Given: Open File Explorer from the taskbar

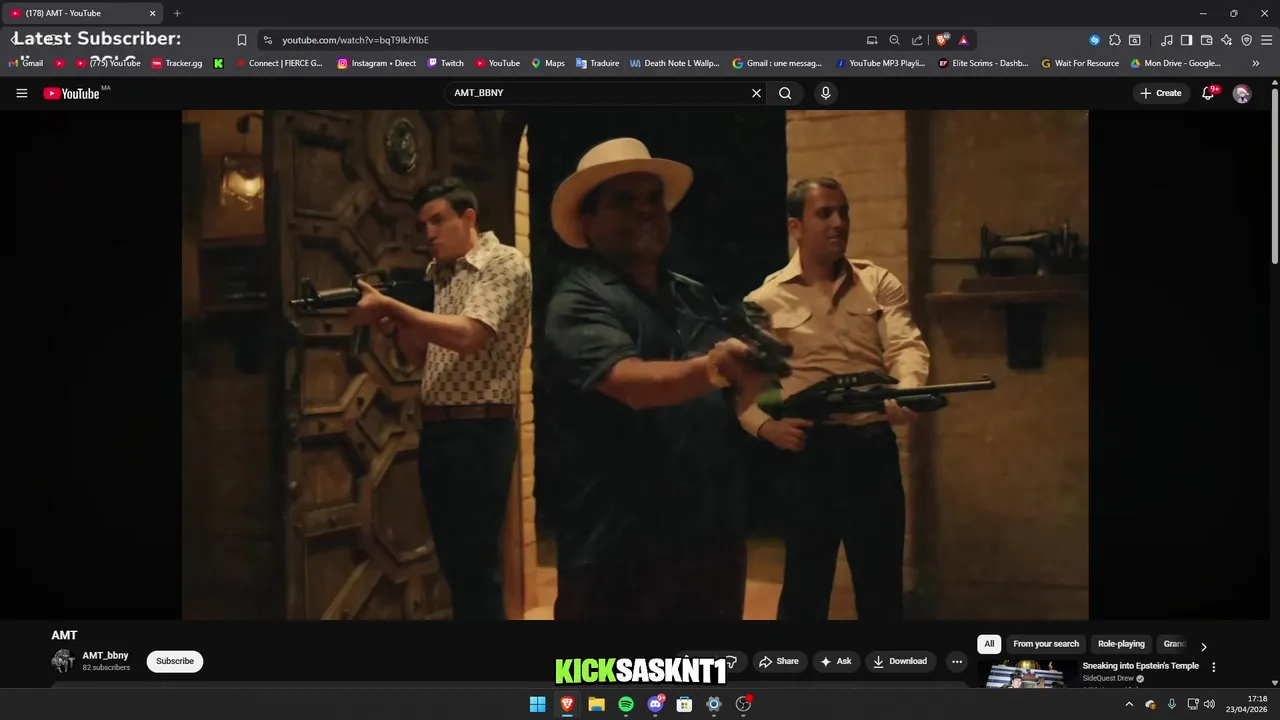Looking at the screenshot, I should pyautogui.click(x=596, y=704).
